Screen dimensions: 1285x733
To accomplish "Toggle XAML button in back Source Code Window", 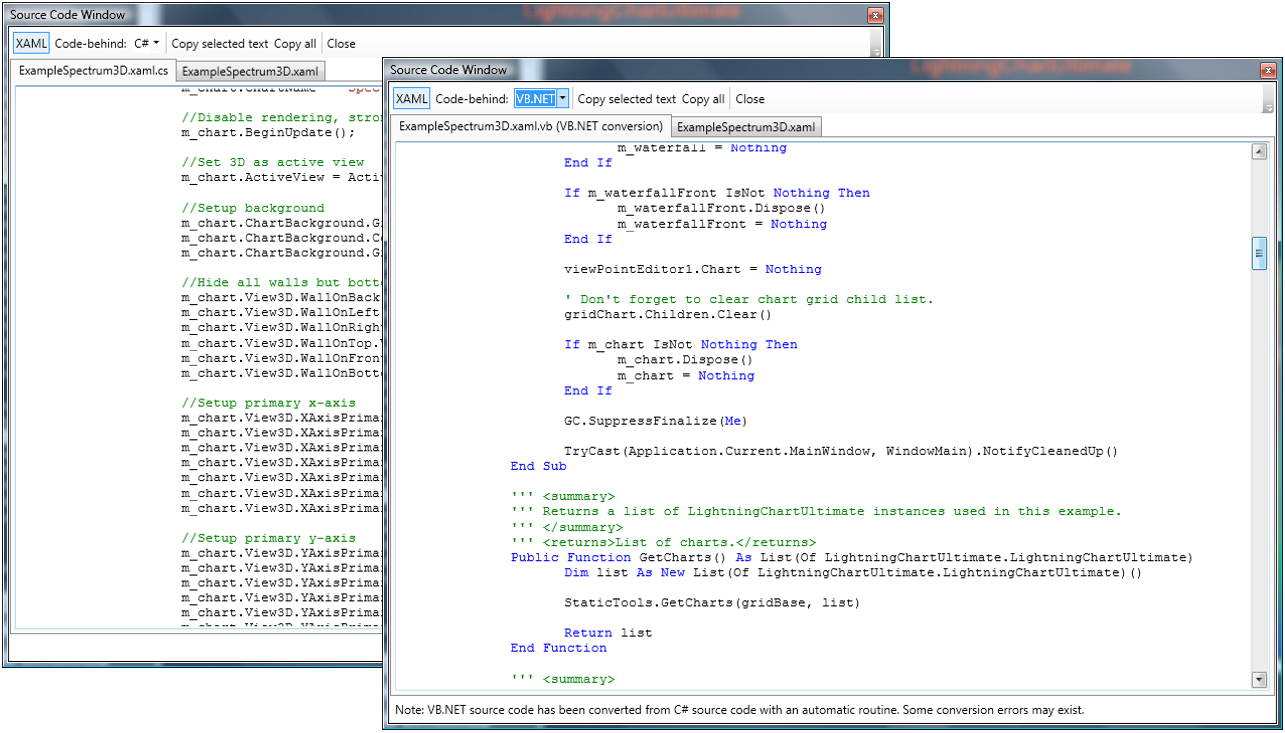I will 31,43.
